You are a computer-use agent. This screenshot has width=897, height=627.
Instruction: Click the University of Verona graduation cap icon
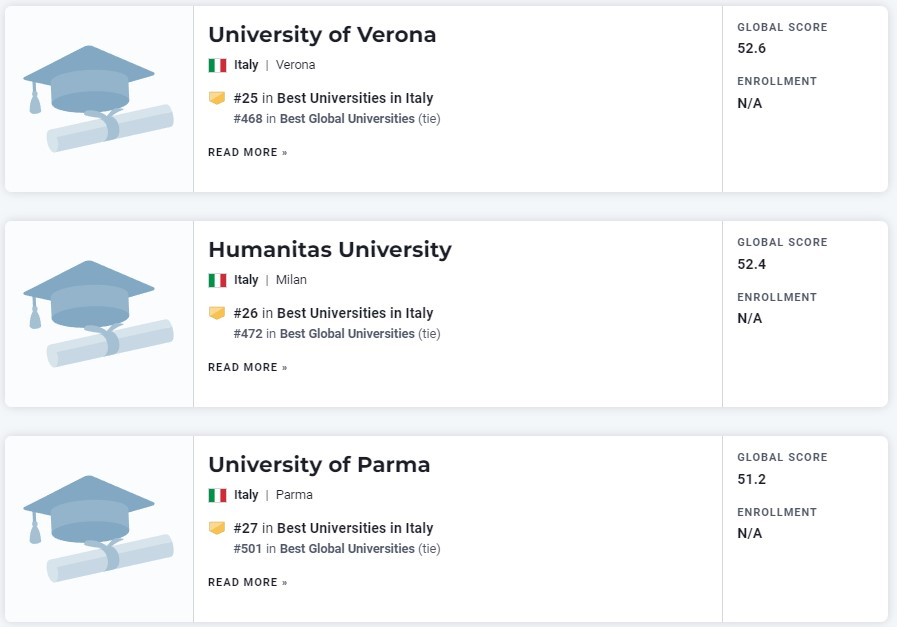(98, 98)
